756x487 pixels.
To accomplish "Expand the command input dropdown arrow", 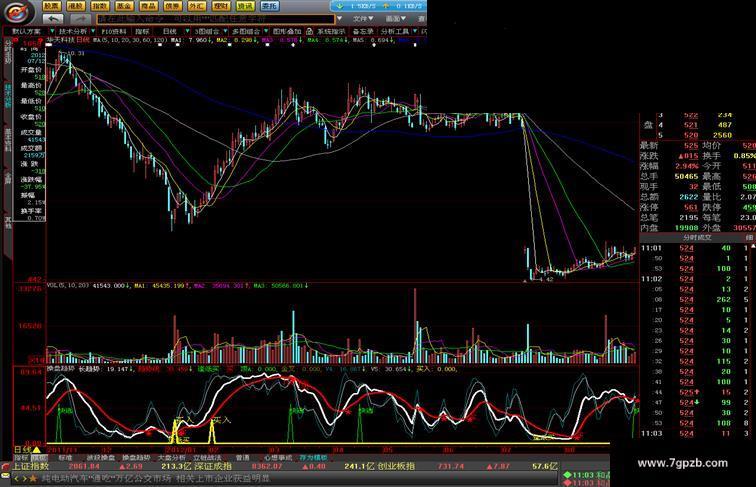I will pos(339,19).
